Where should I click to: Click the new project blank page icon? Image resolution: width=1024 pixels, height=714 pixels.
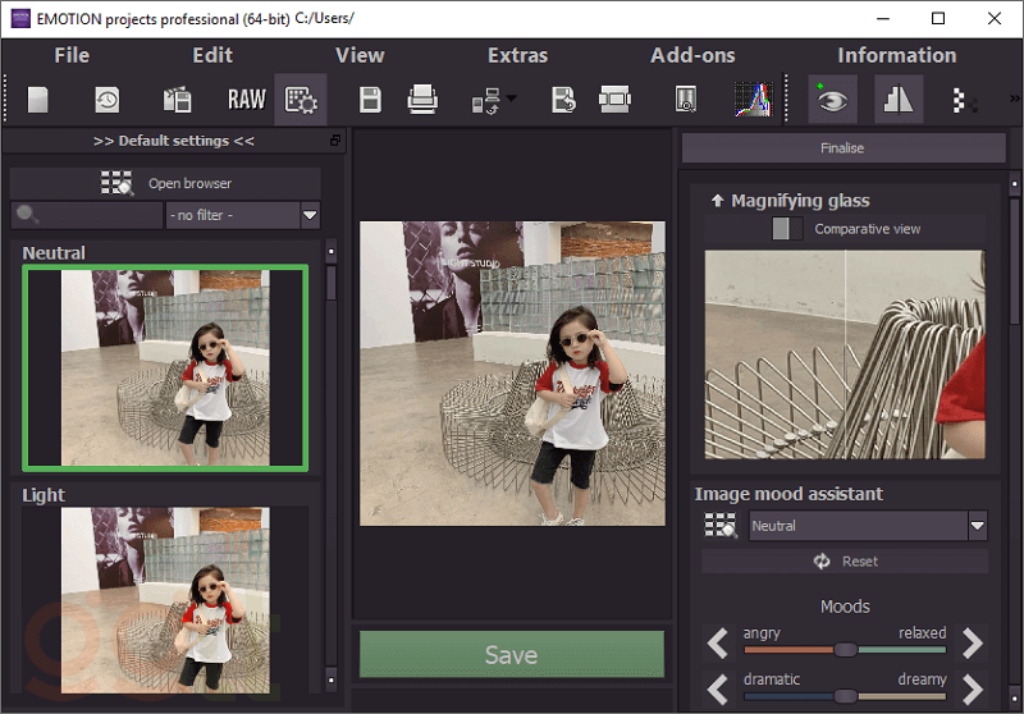pos(38,99)
